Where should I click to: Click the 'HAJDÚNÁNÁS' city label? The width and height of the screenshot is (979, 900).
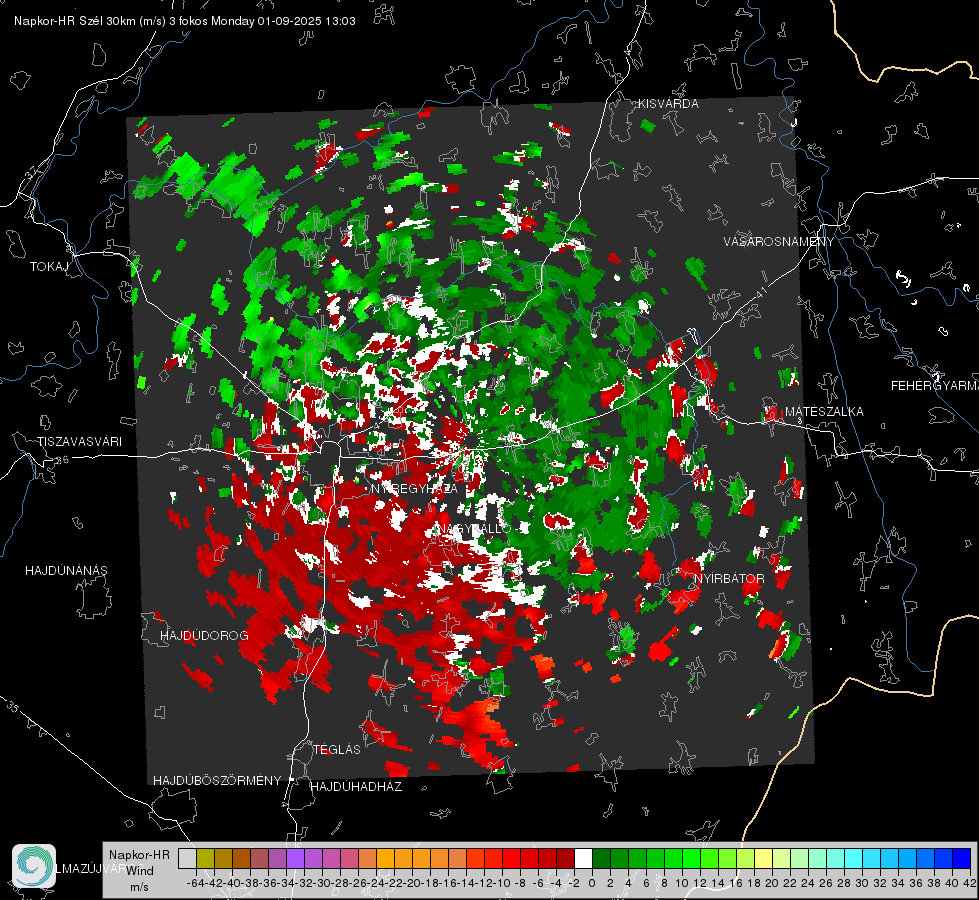66,571
